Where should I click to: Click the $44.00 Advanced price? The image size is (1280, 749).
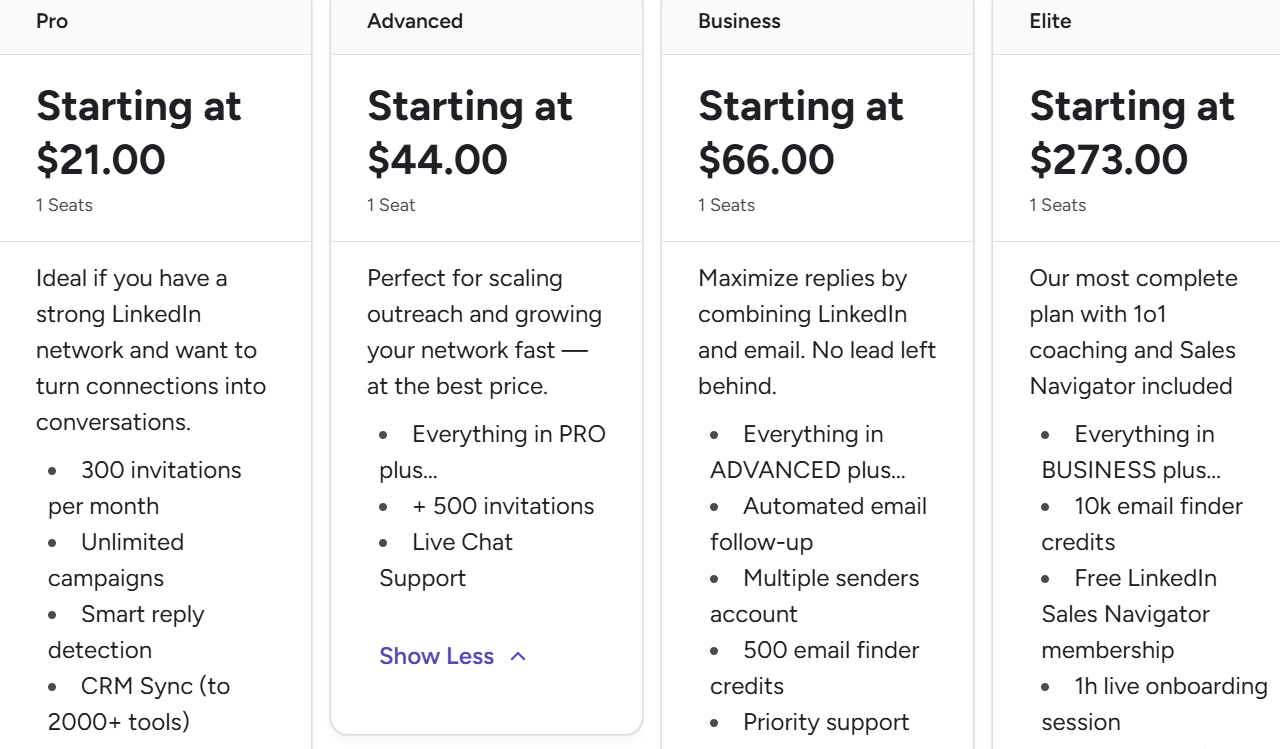pos(437,160)
